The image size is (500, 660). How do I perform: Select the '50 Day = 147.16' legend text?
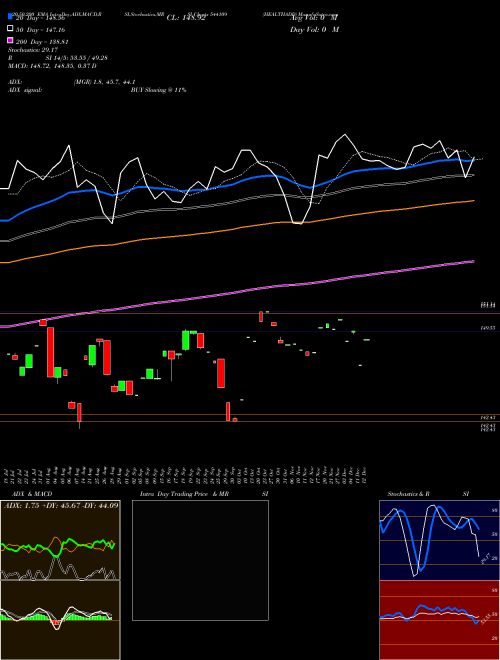pyautogui.click(x=40, y=30)
